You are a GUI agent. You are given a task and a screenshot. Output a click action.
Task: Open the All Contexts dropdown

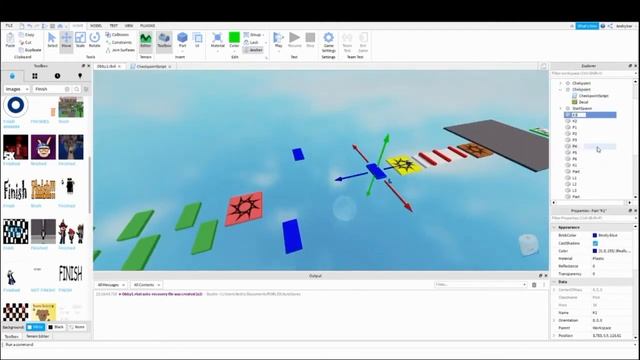pyautogui.click(x=146, y=284)
